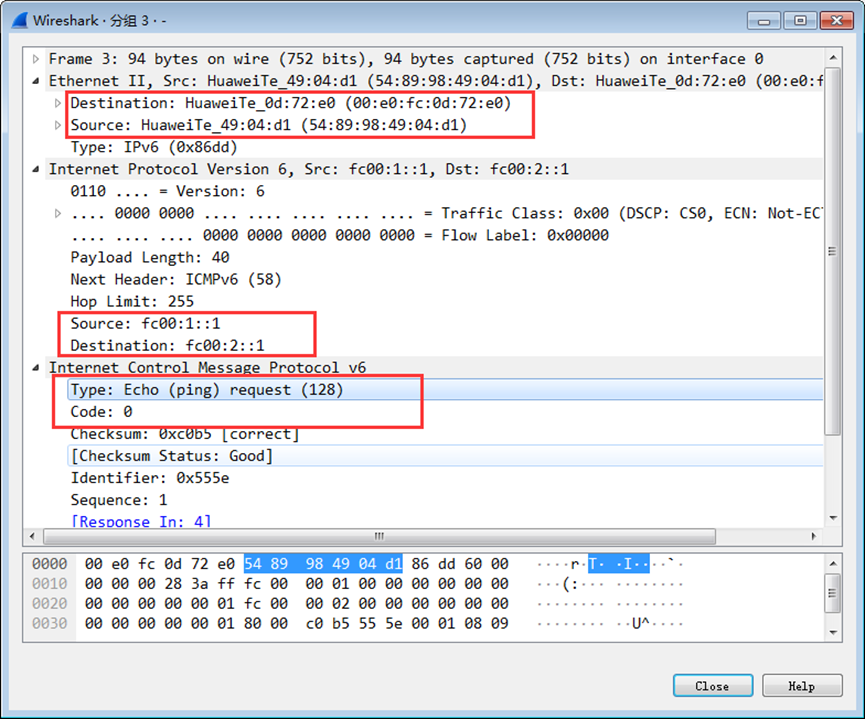Viewport: 865px width, 719px height.
Task: Collapse the Ethernet II section
Action: (36, 81)
